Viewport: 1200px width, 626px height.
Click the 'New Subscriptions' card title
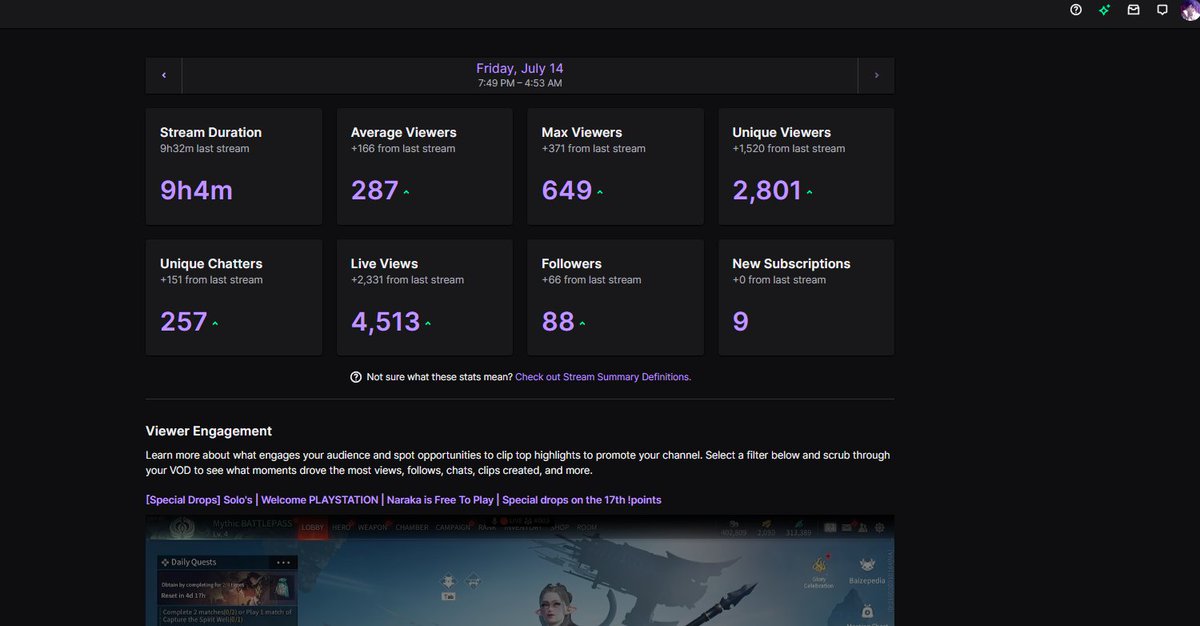point(792,264)
